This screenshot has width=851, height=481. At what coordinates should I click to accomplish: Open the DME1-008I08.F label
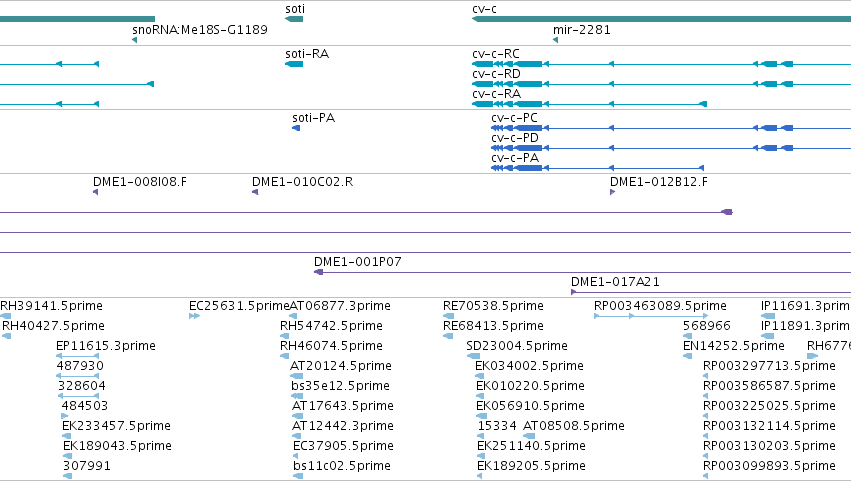point(140,182)
